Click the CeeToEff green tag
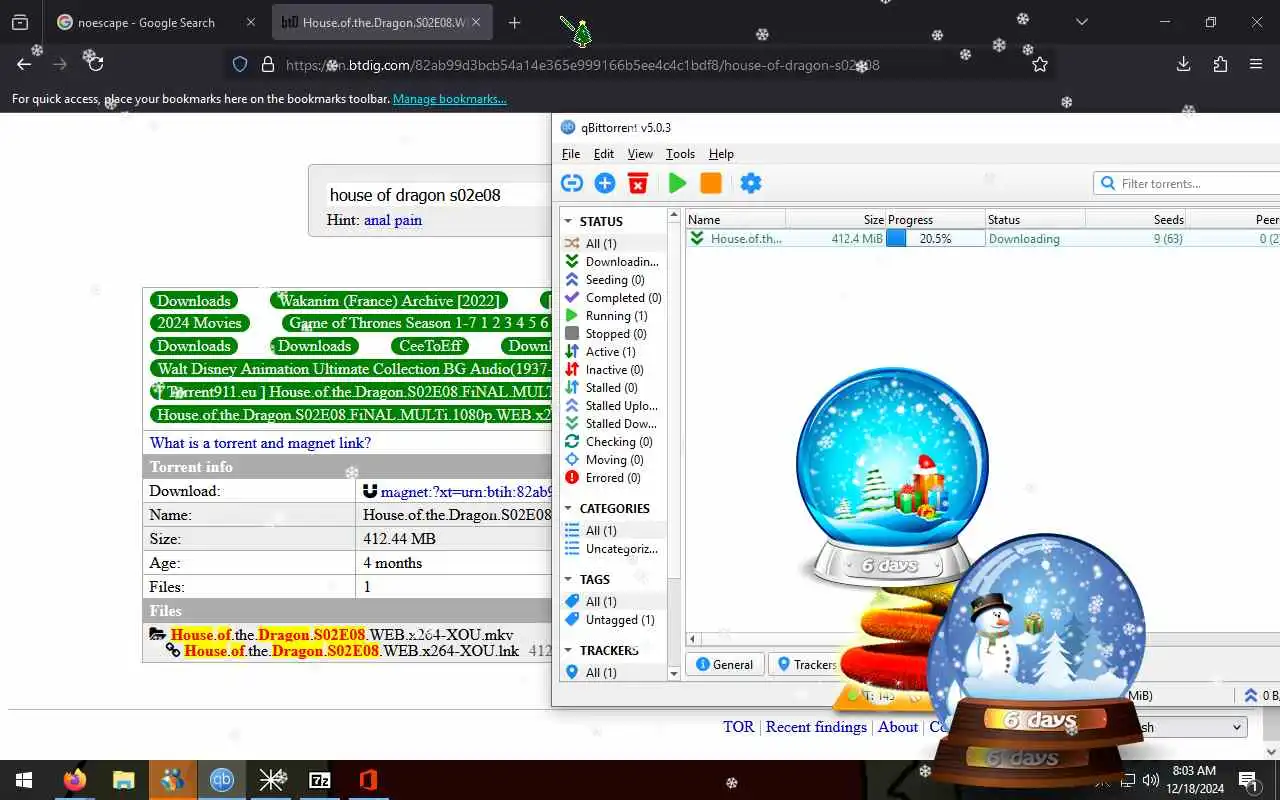Viewport: 1280px width, 800px height. (431, 346)
